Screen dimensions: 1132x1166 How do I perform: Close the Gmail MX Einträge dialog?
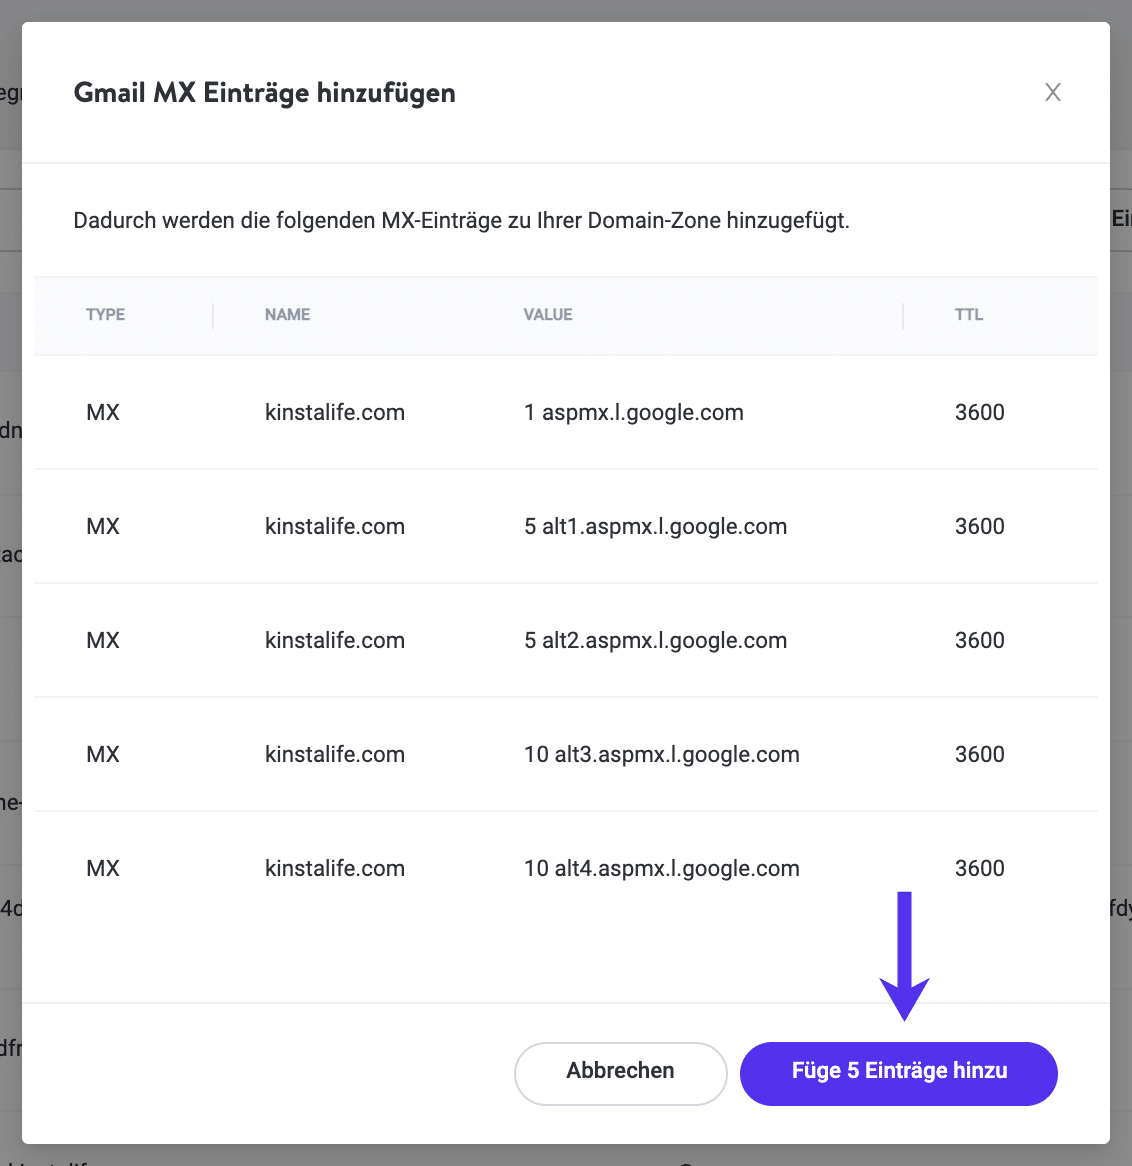coord(1052,92)
